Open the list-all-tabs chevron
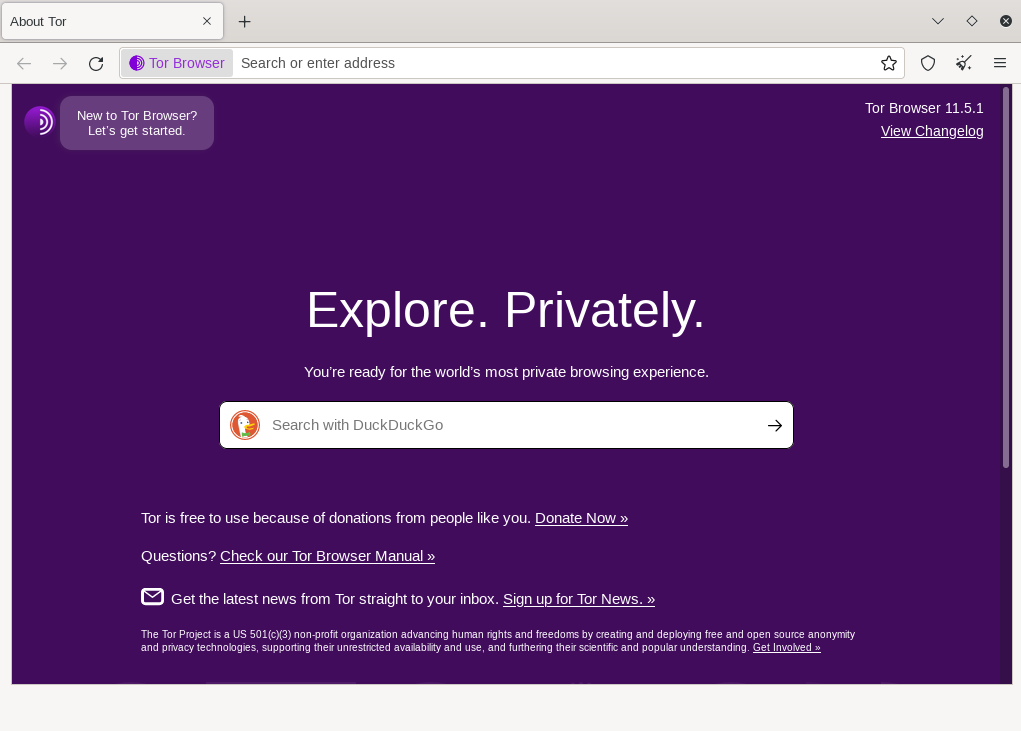The width and height of the screenshot is (1021, 731). (x=938, y=21)
